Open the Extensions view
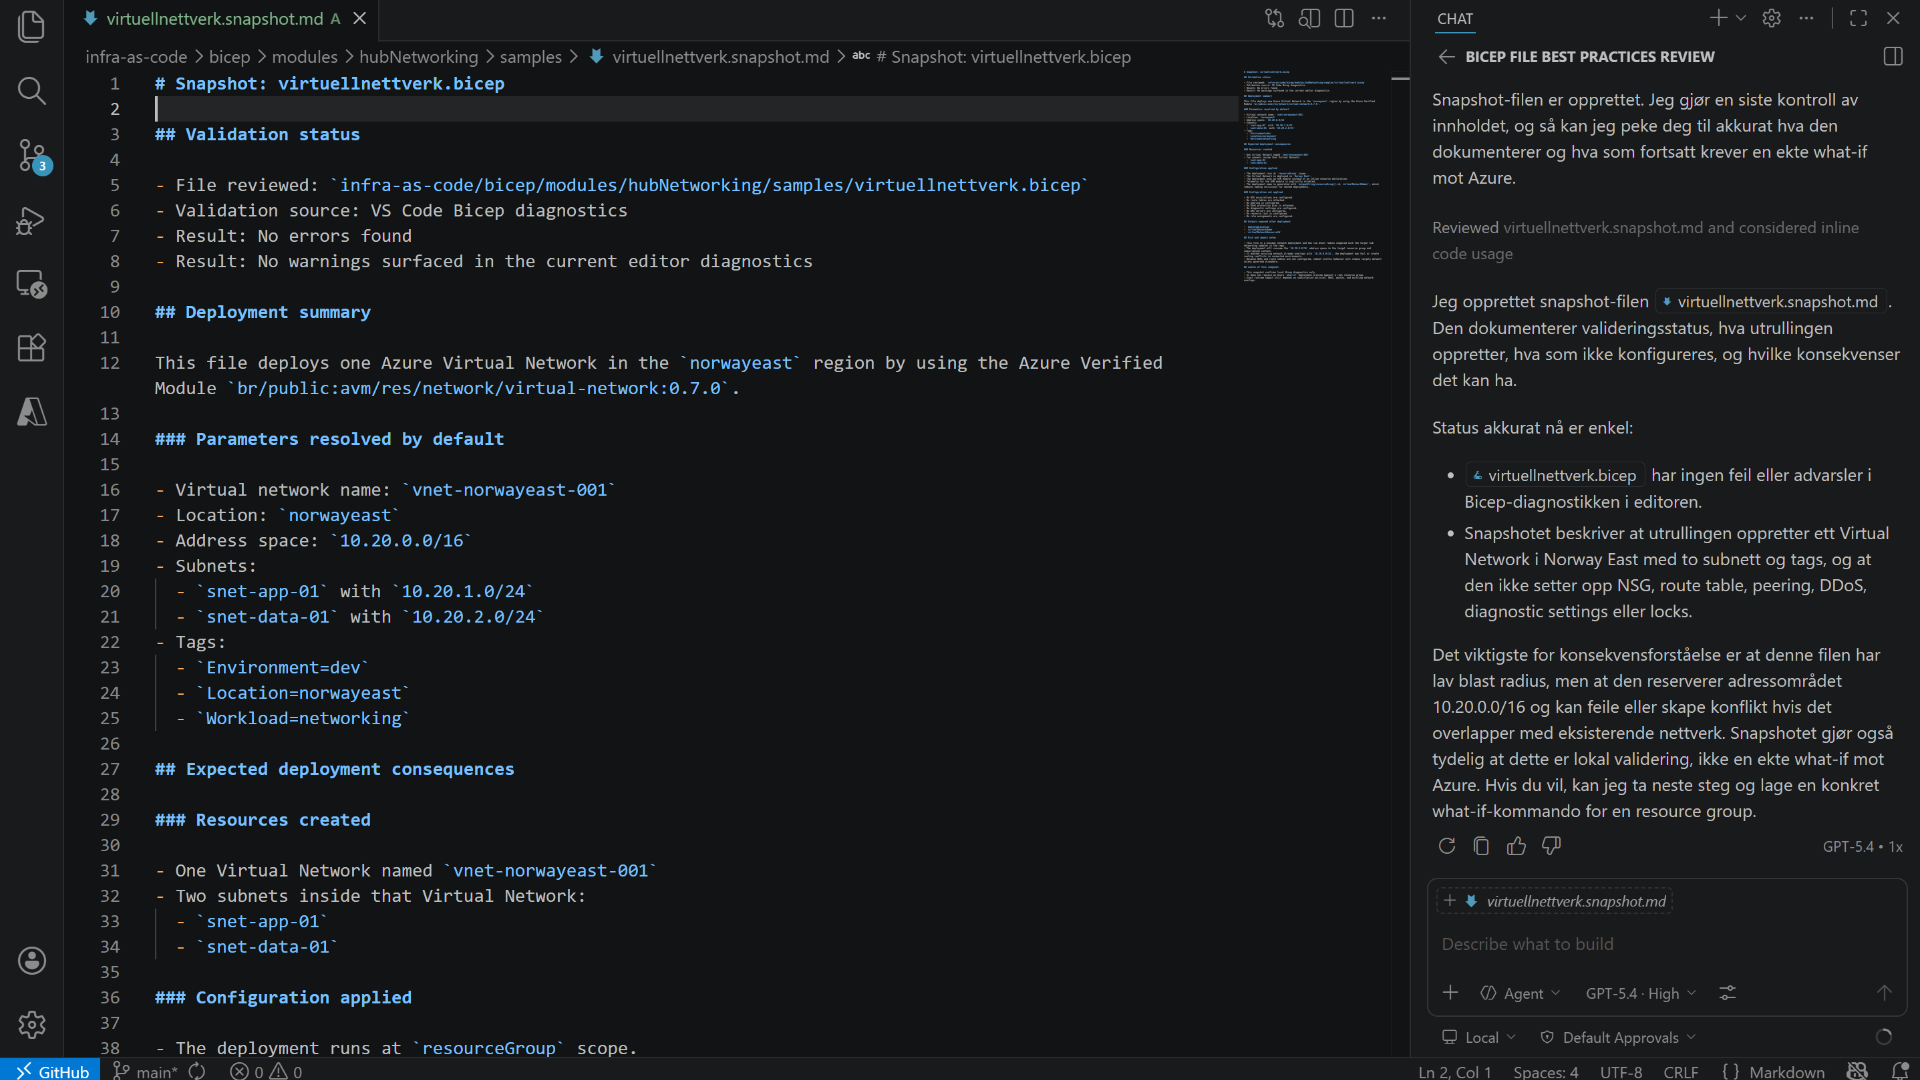Viewport: 1920px width, 1080px height. pyautogui.click(x=32, y=348)
